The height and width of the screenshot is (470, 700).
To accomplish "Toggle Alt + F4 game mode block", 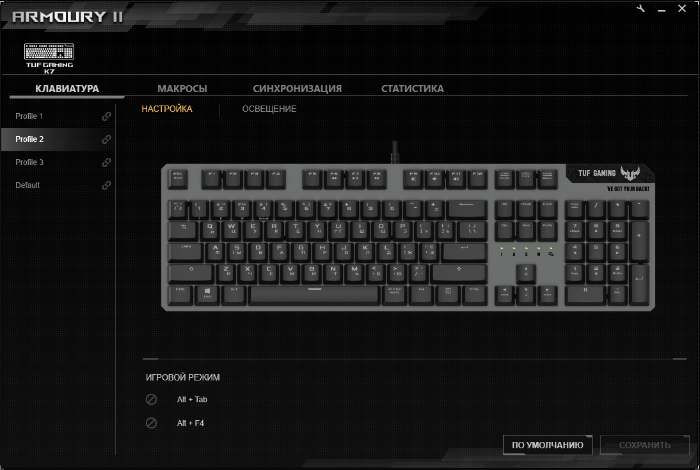I will 151,423.
